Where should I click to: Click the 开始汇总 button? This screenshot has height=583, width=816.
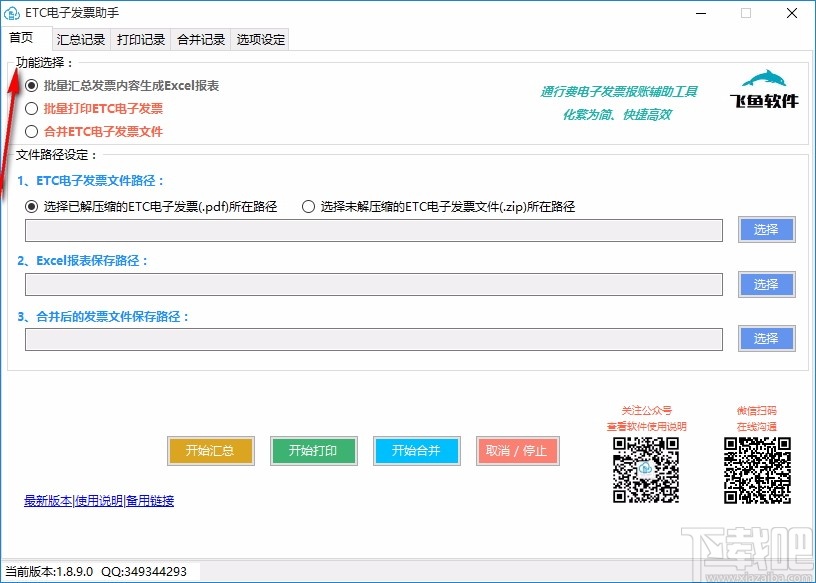210,451
